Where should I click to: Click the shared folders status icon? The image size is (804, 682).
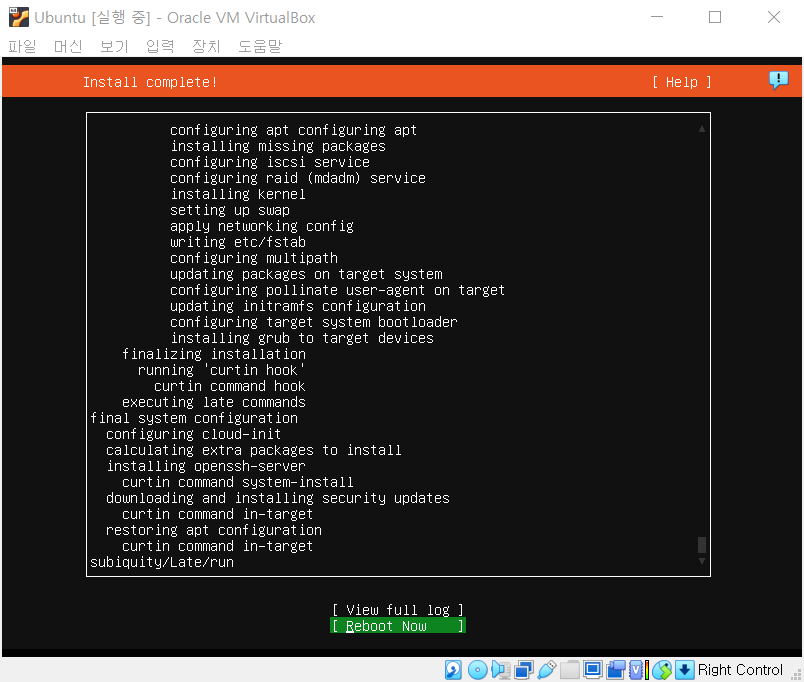point(570,670)
